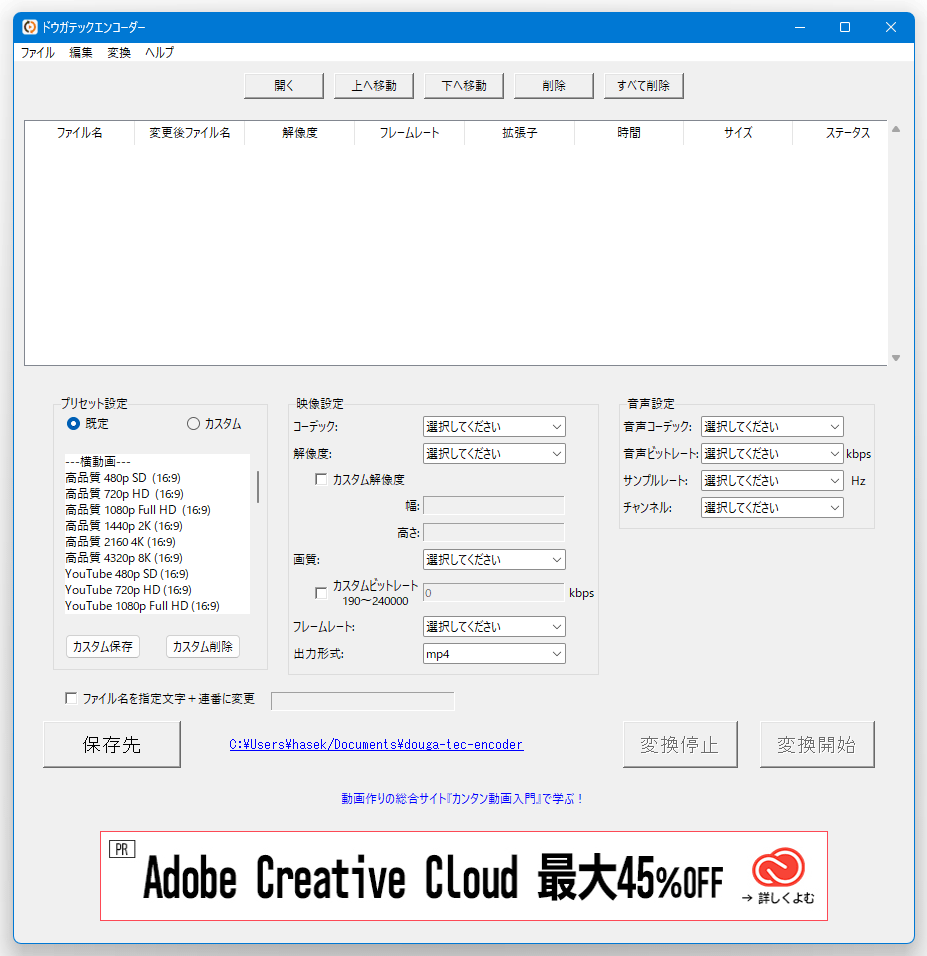Open the 音声ビットレート dropdown
The width and height of the screenshot is (927, 956).
click(772, 454)
